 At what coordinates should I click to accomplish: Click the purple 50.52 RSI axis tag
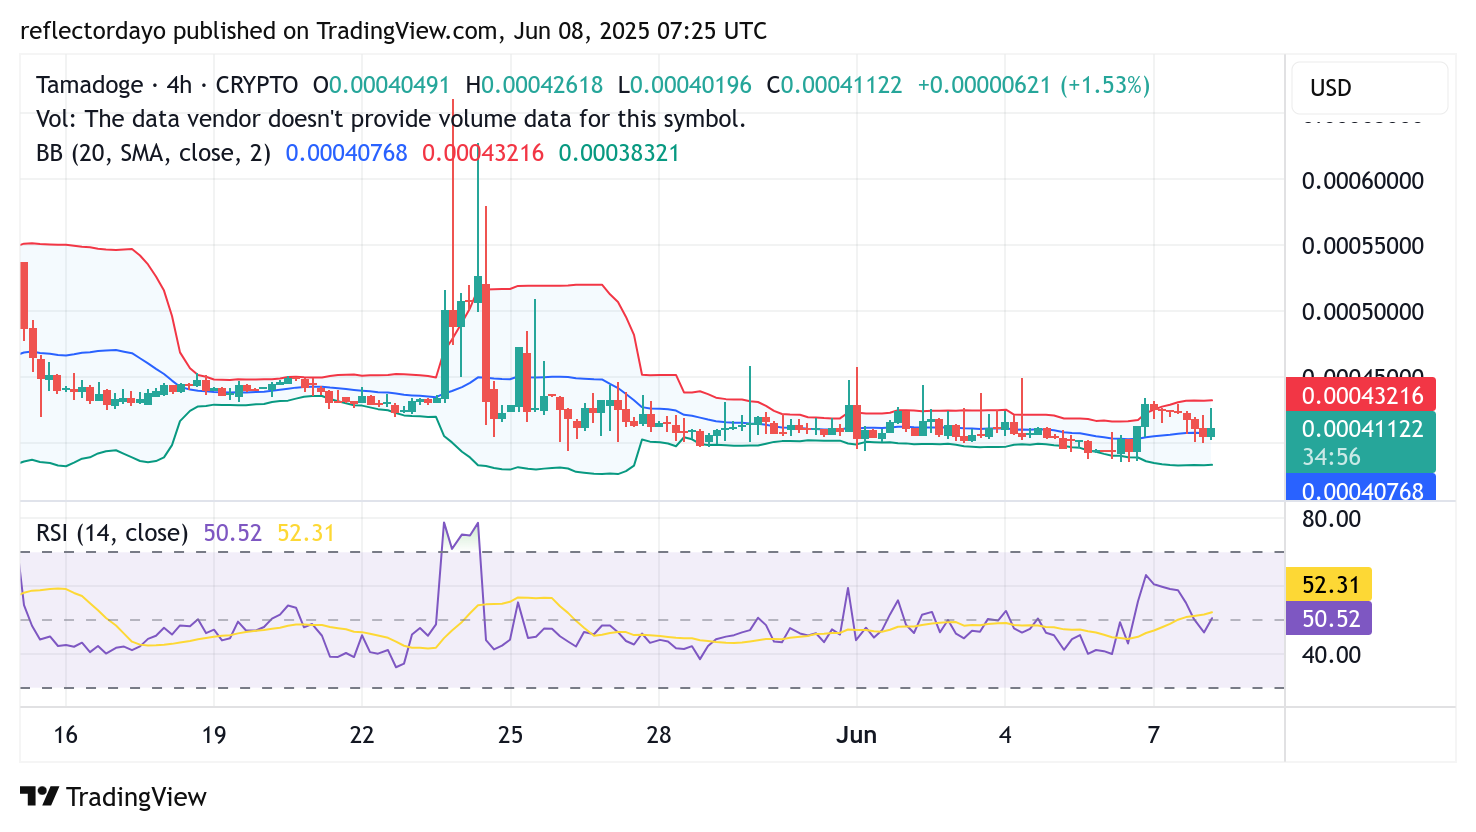1329,619
